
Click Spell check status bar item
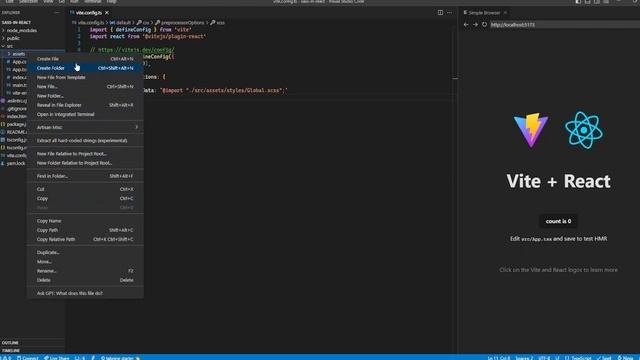click(604, 358)
